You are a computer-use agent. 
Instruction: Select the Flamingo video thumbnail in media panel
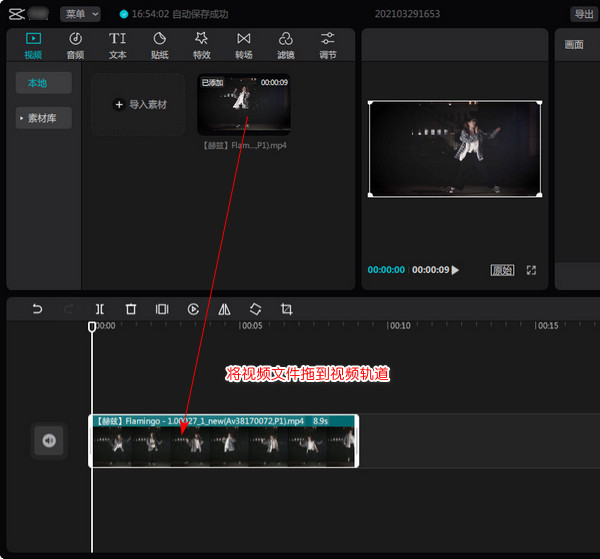click(x=244, y=104)
